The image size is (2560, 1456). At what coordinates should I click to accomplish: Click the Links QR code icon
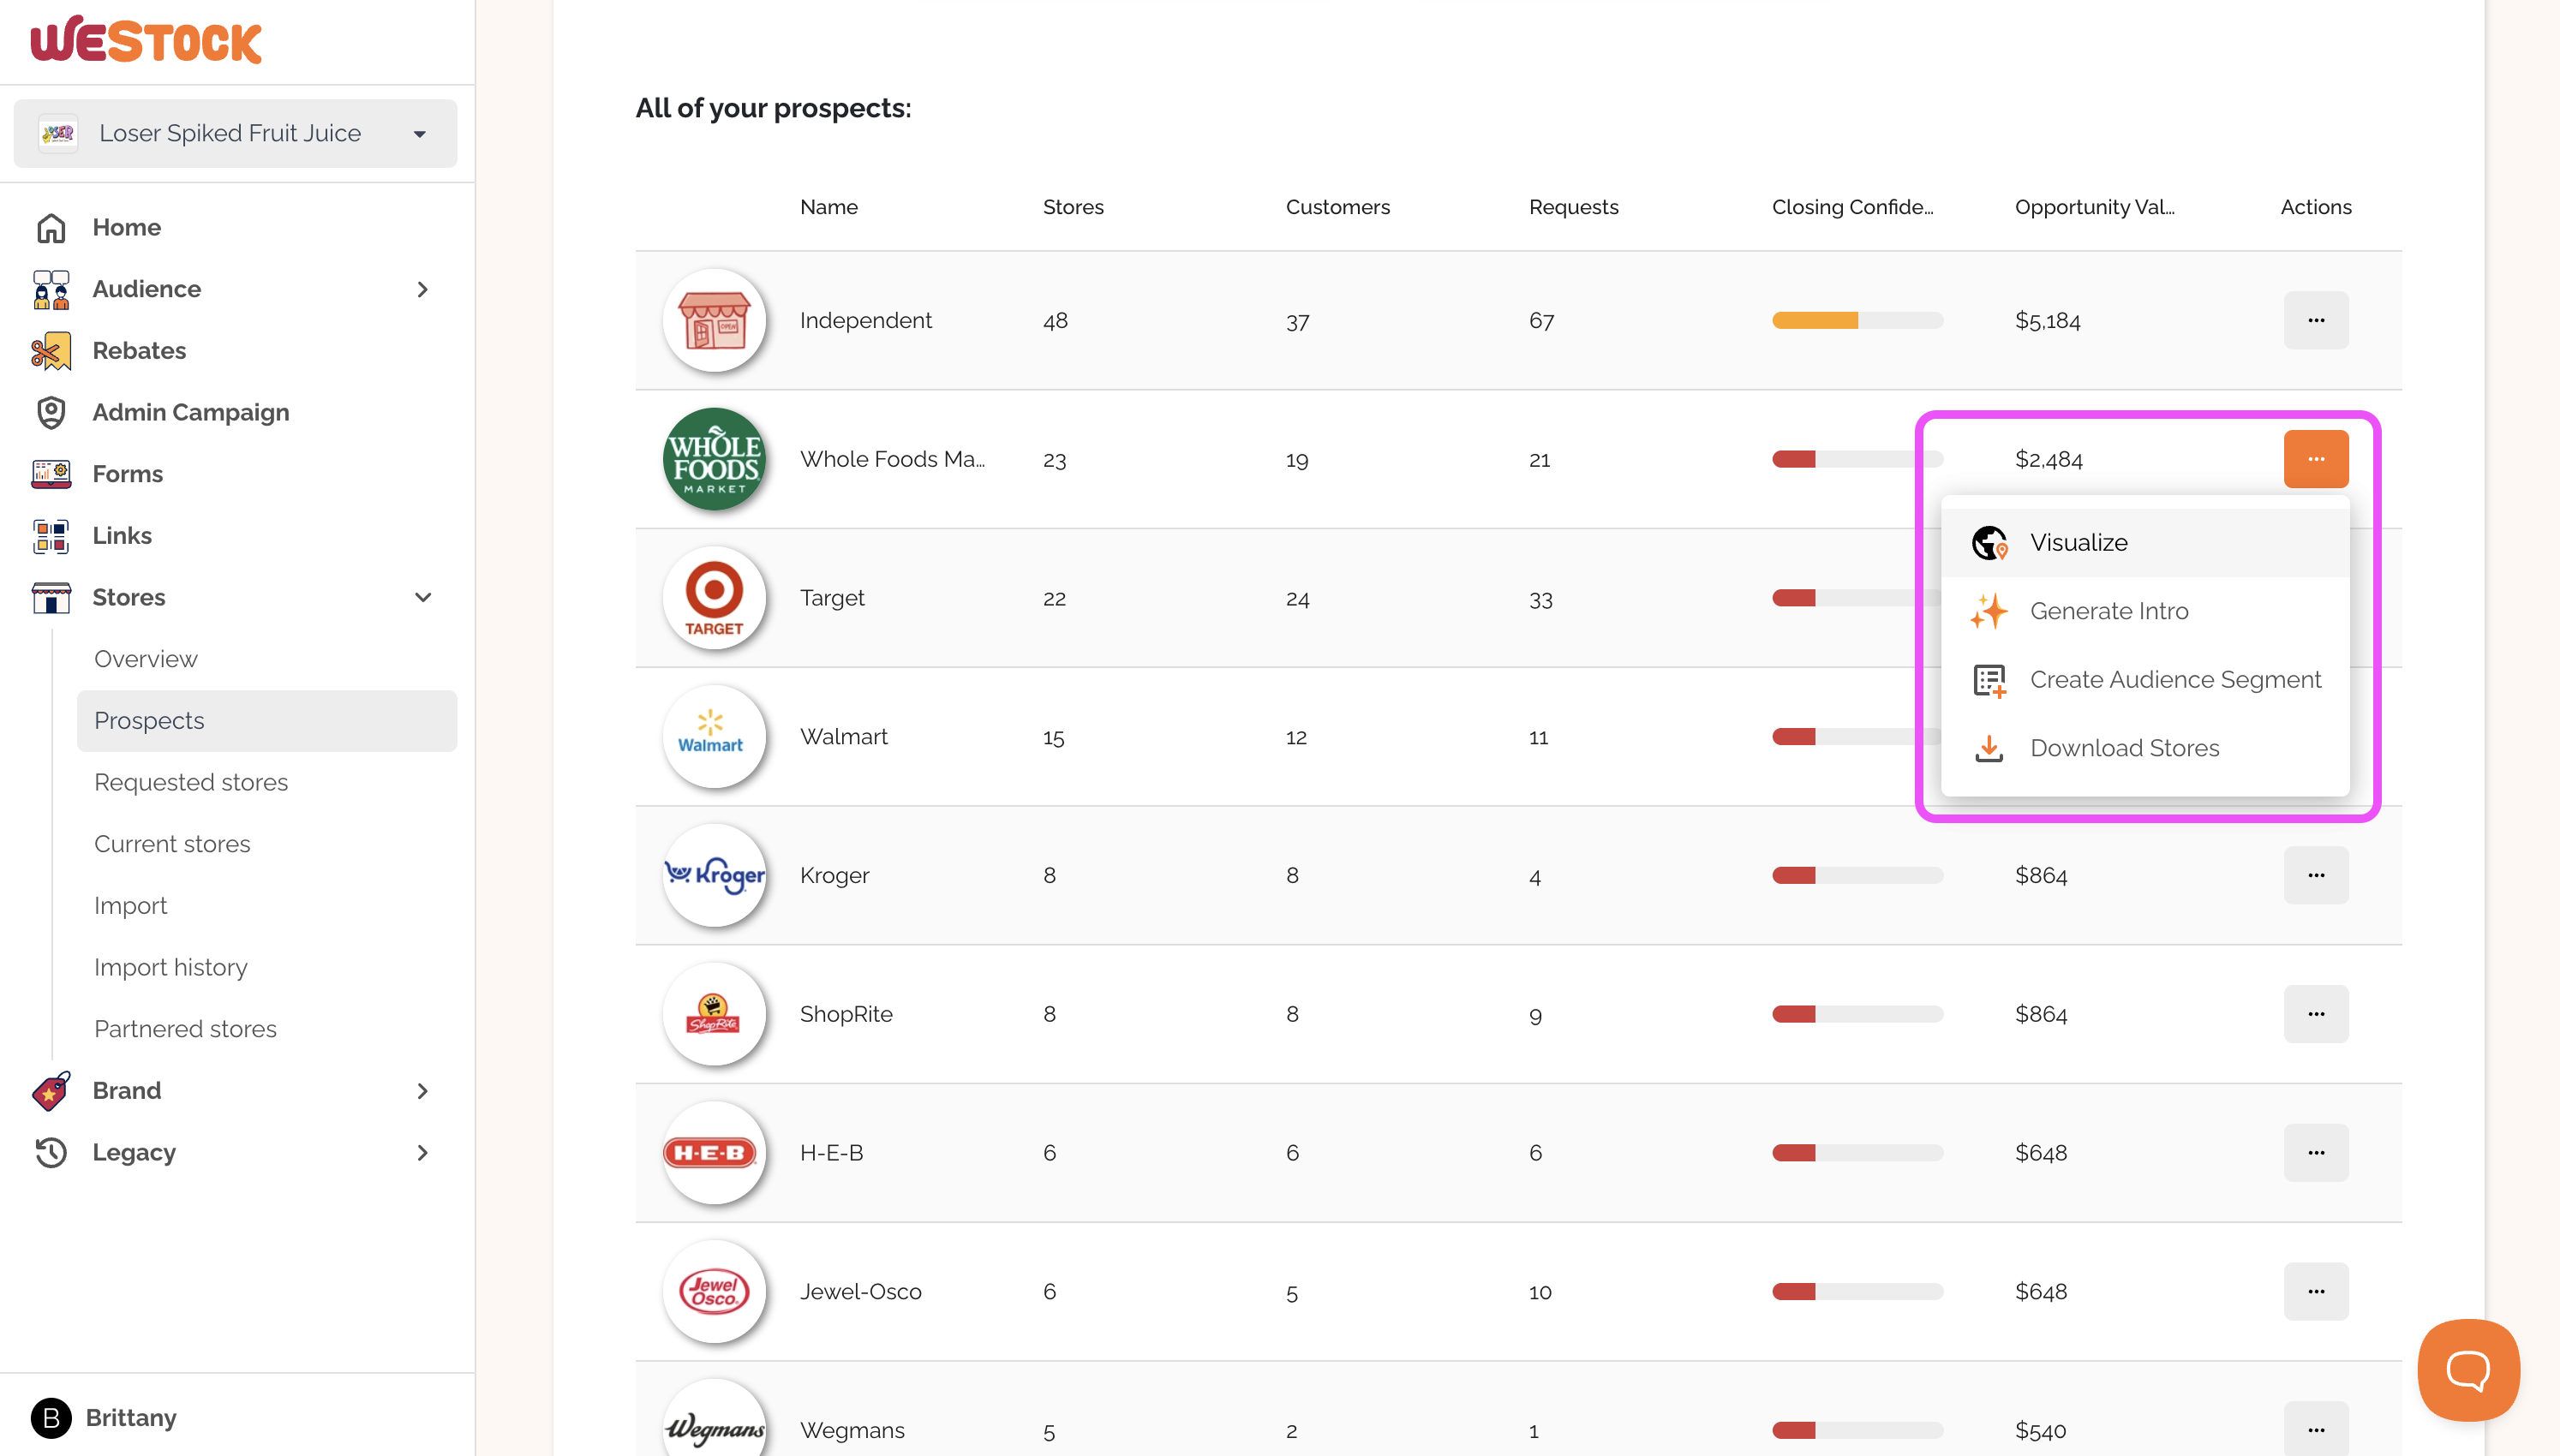(51, 536)
